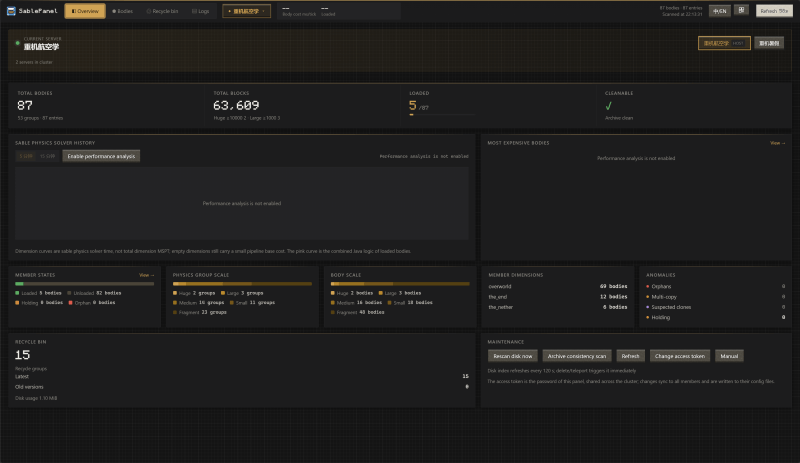Click Rescan disk now button

512,356
